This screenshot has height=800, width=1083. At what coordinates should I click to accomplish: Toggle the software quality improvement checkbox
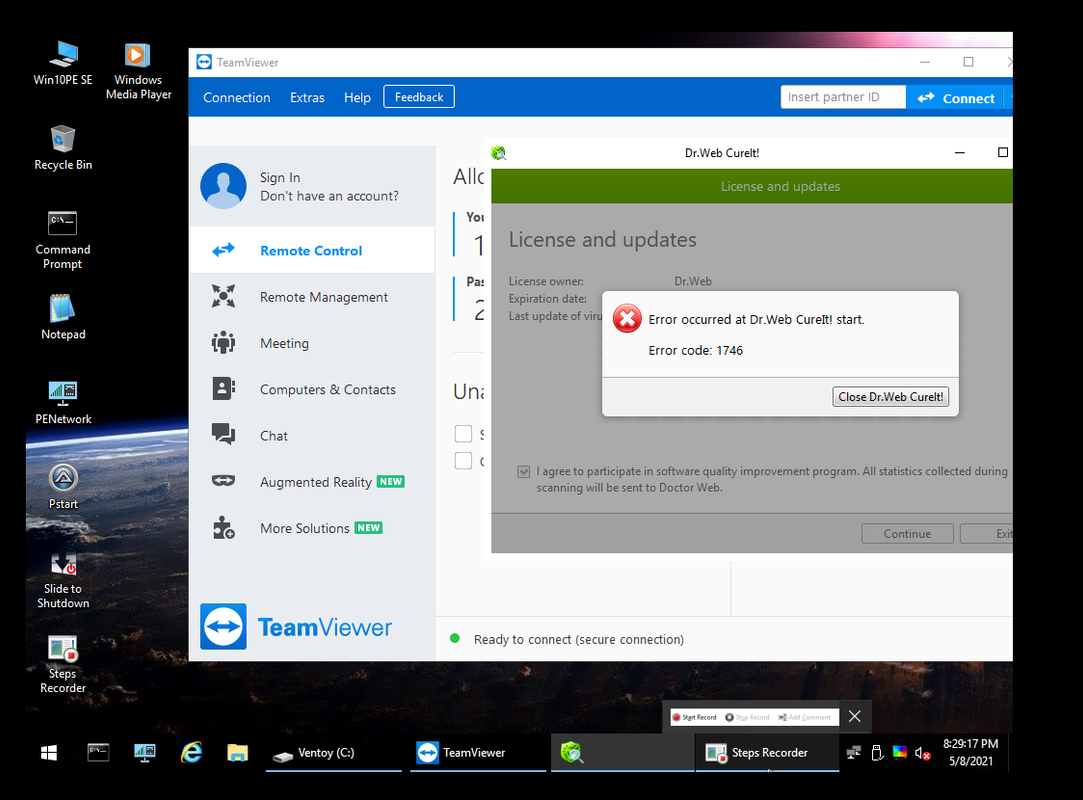(524, 472)
